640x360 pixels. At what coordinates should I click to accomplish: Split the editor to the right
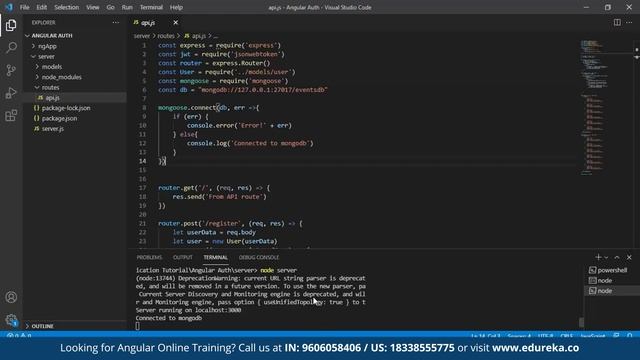(617, 22)
